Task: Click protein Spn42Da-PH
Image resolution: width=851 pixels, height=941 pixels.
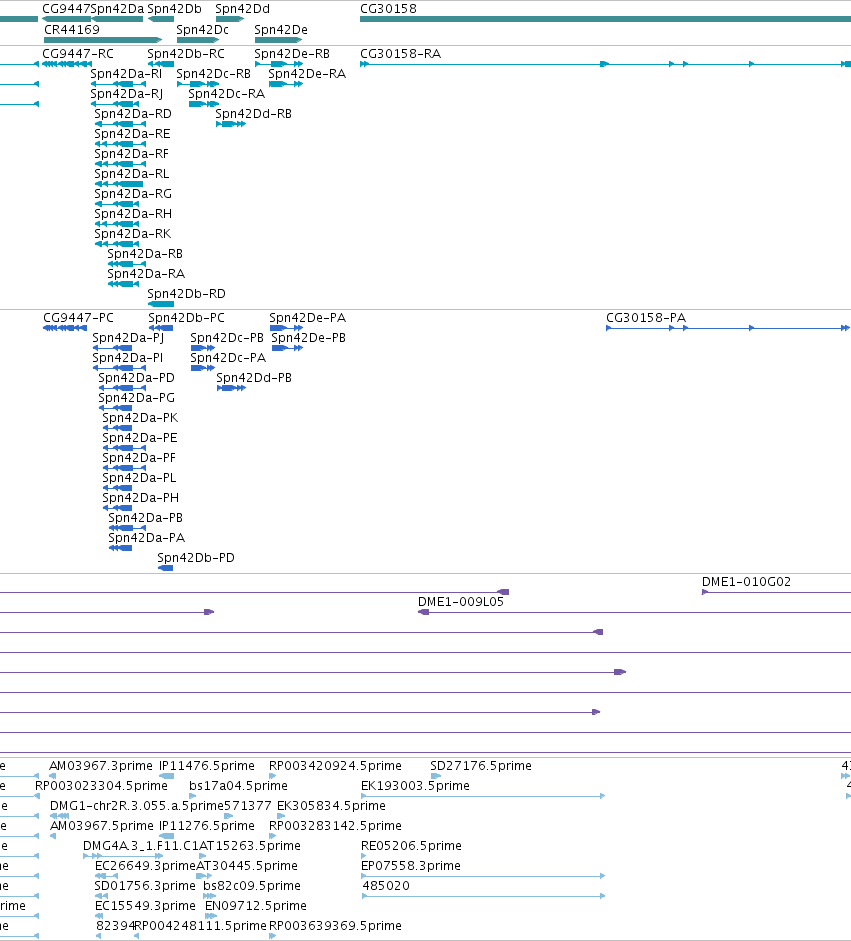Action: tap(140, 498)
